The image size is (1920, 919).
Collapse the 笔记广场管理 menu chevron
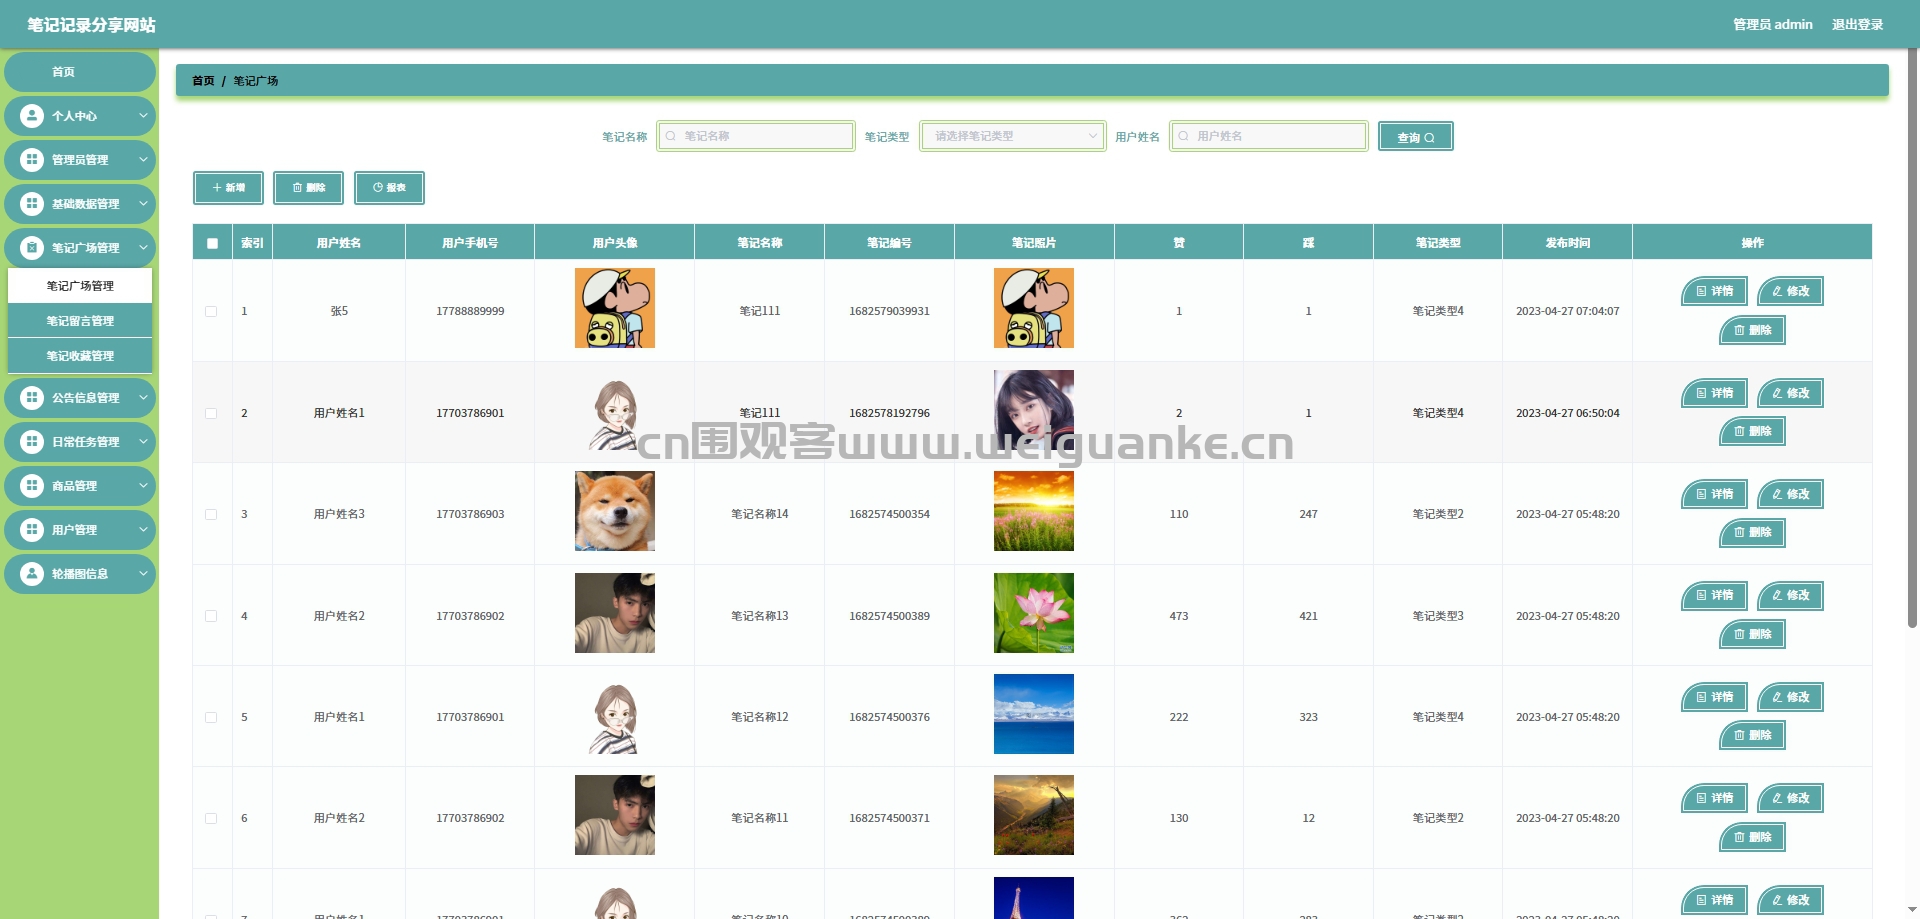tap(143, 248)
